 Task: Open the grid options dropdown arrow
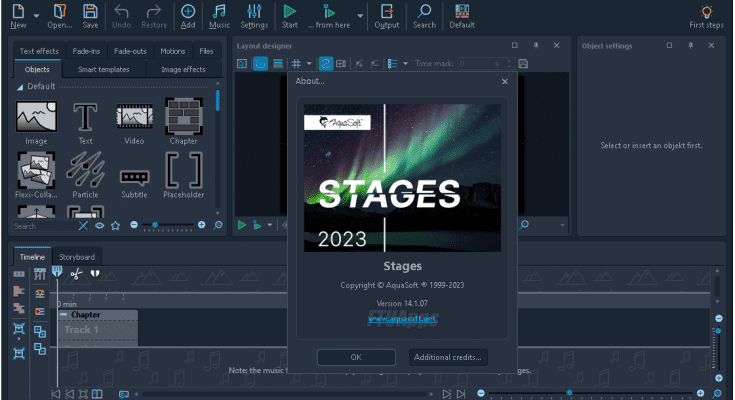(309, 63)
